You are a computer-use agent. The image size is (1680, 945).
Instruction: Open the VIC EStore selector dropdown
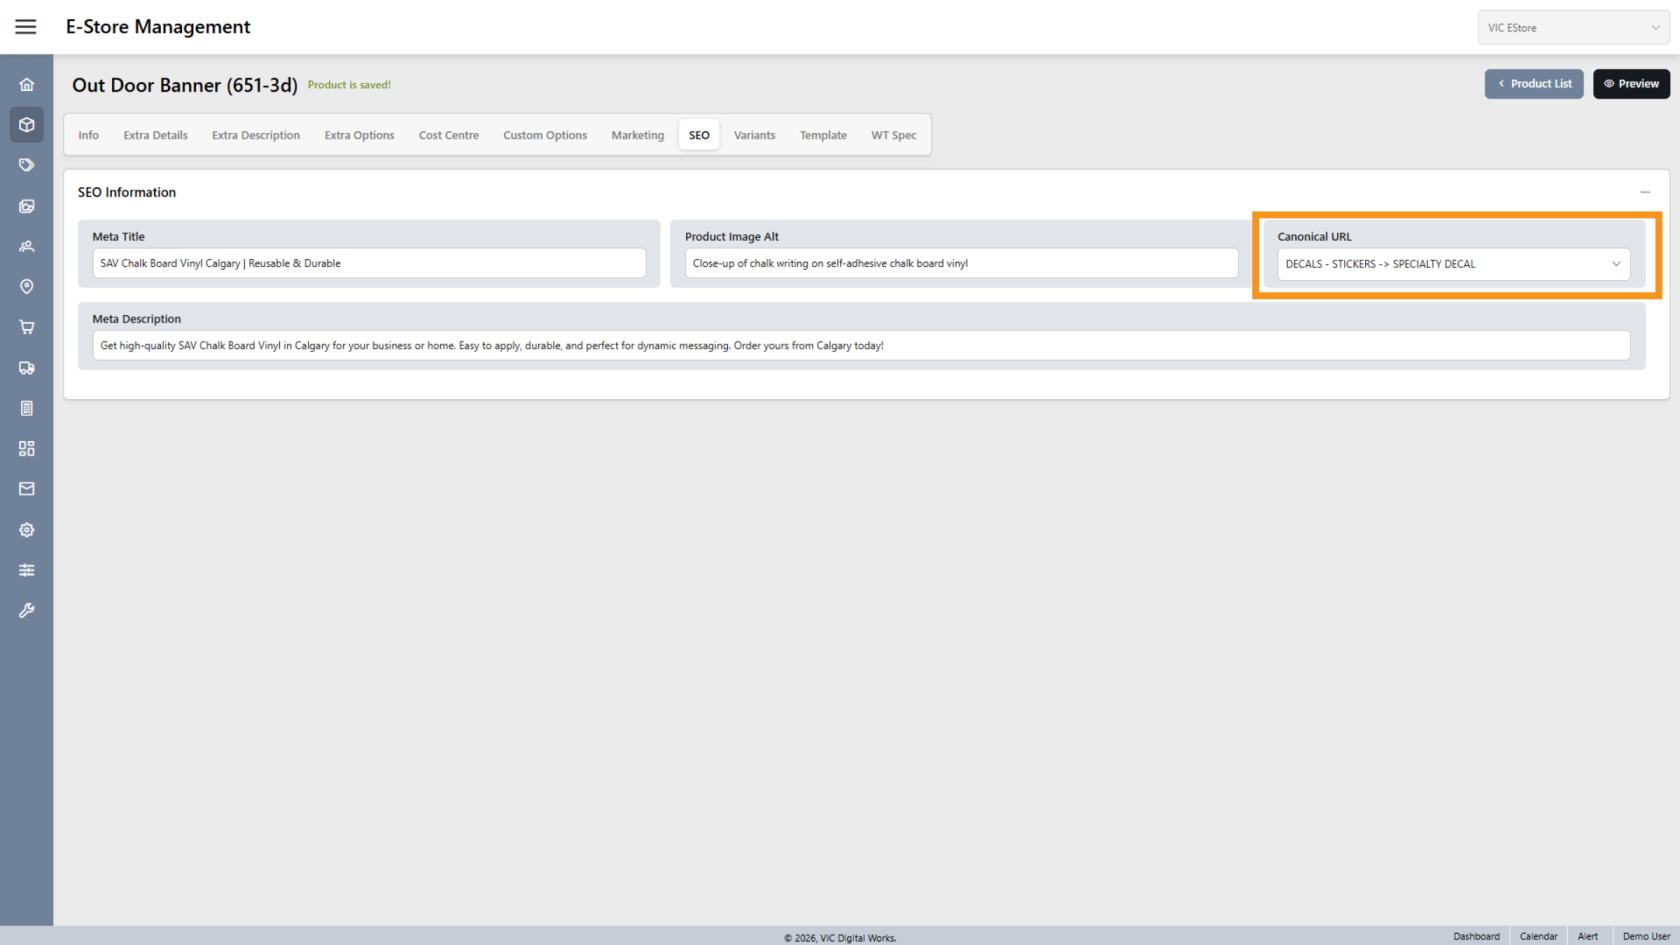(x=1573, y=28)
